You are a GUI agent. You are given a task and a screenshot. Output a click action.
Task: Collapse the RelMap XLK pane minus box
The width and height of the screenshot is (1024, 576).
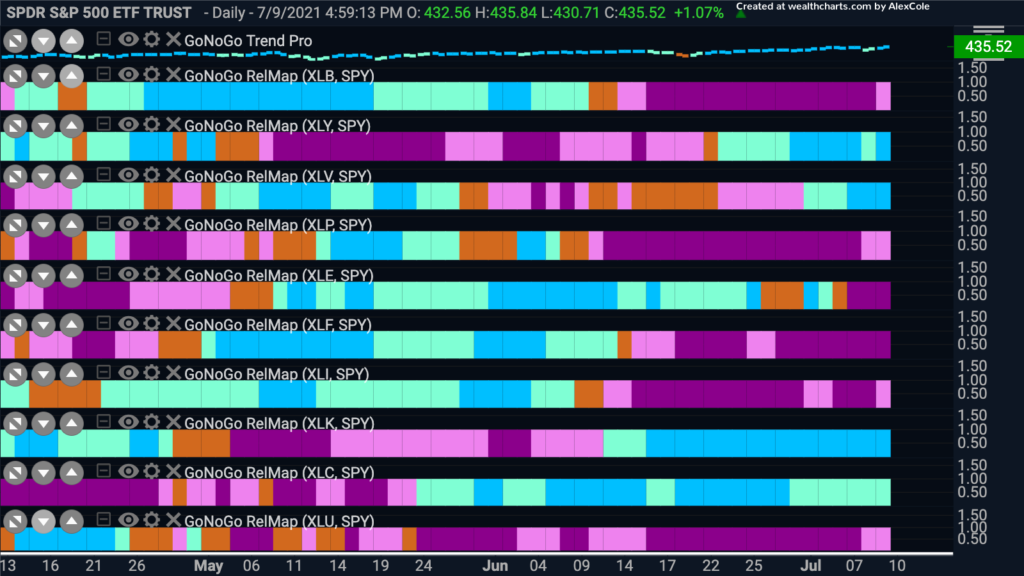pyautogui.click(x=103, y=422)
